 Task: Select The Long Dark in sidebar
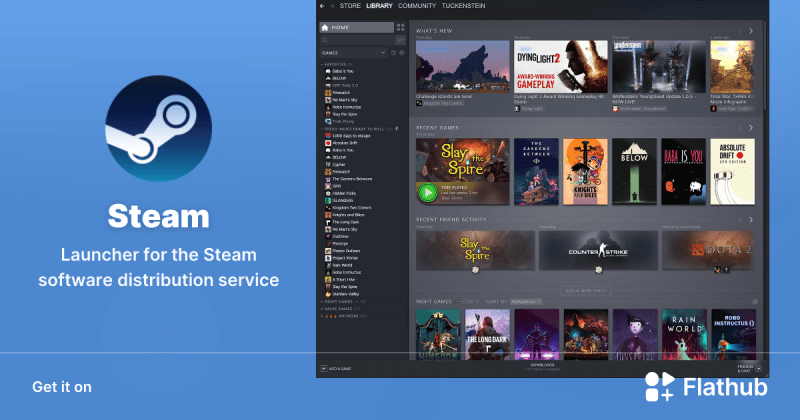(342, 222)
